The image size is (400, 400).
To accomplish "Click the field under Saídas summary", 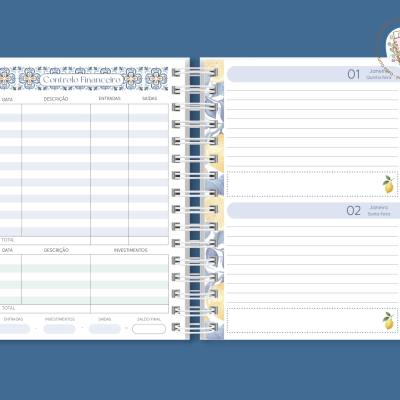I will point(105,329).
